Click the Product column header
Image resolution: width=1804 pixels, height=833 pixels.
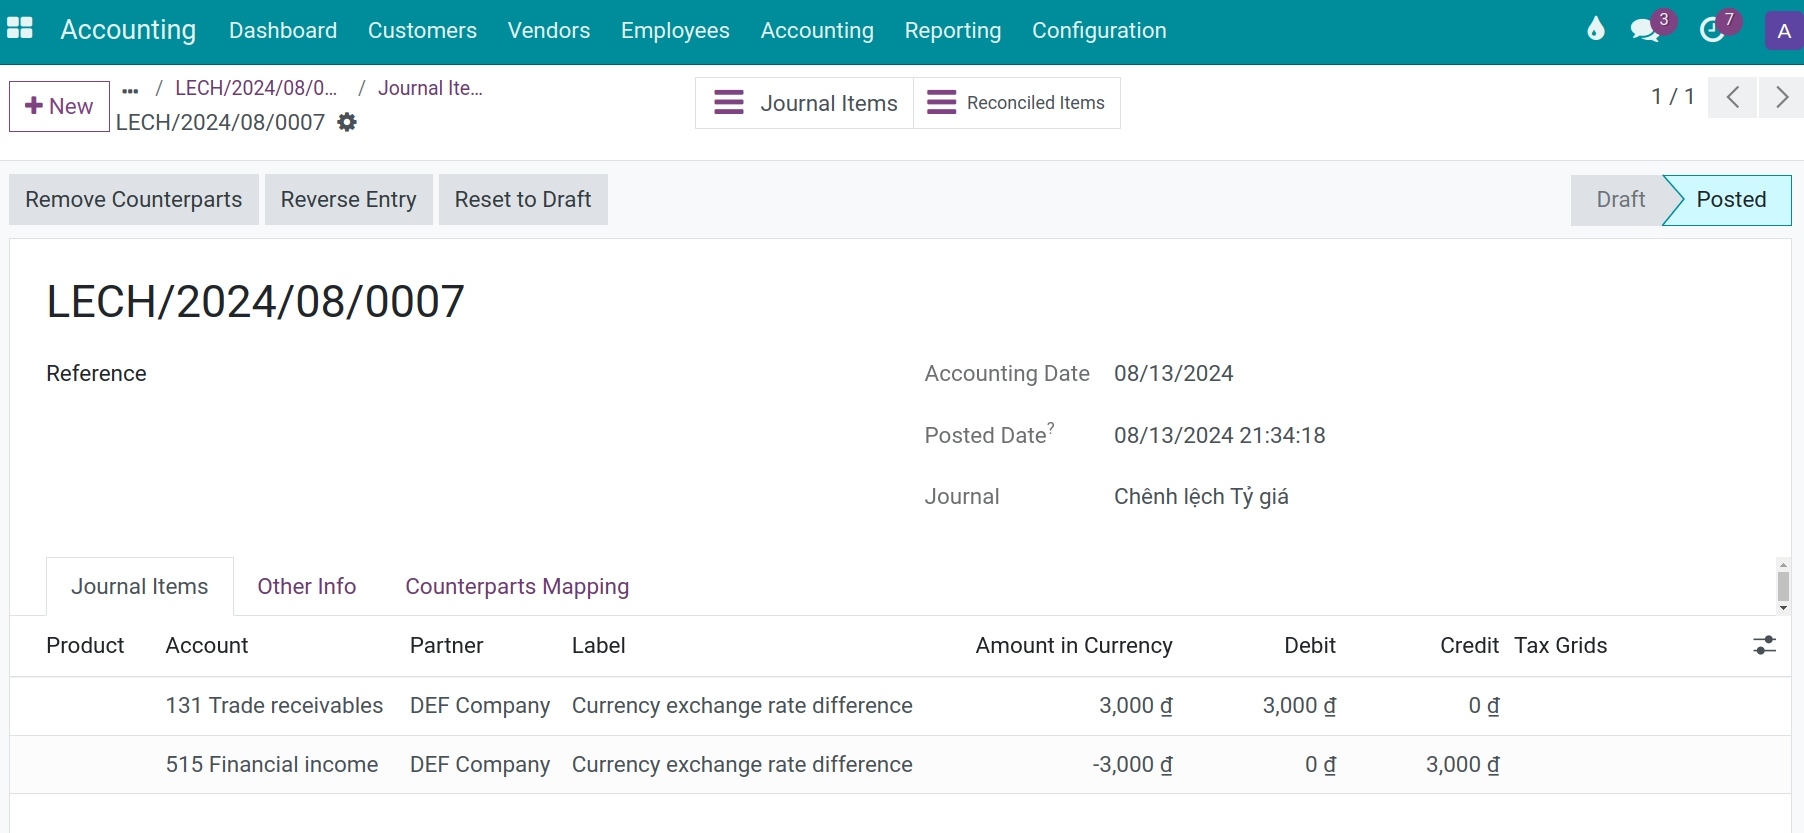(x=85, y=646)
